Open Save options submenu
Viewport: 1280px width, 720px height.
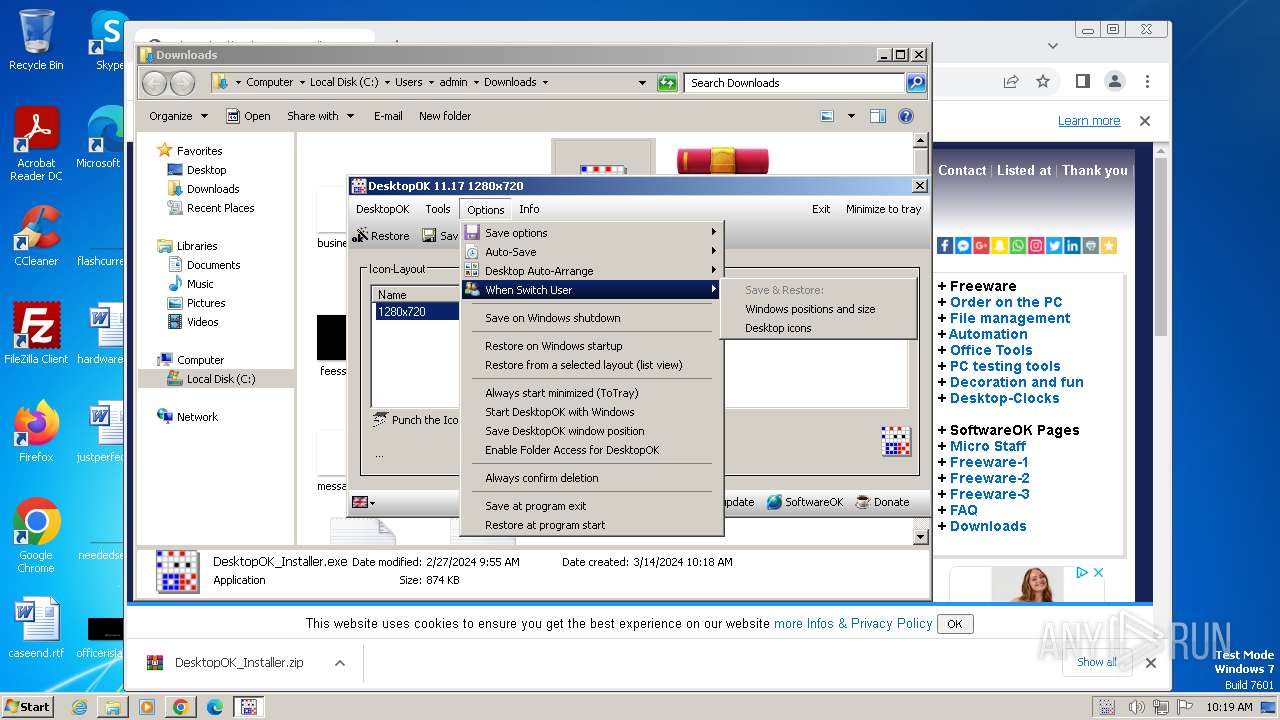(x=592, y=233)
